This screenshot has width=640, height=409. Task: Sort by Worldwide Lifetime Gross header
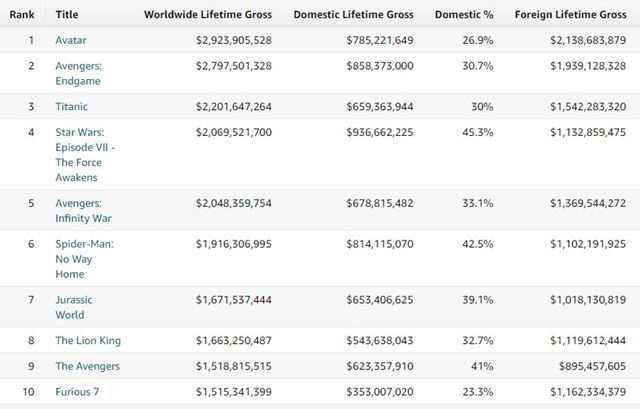207,14
